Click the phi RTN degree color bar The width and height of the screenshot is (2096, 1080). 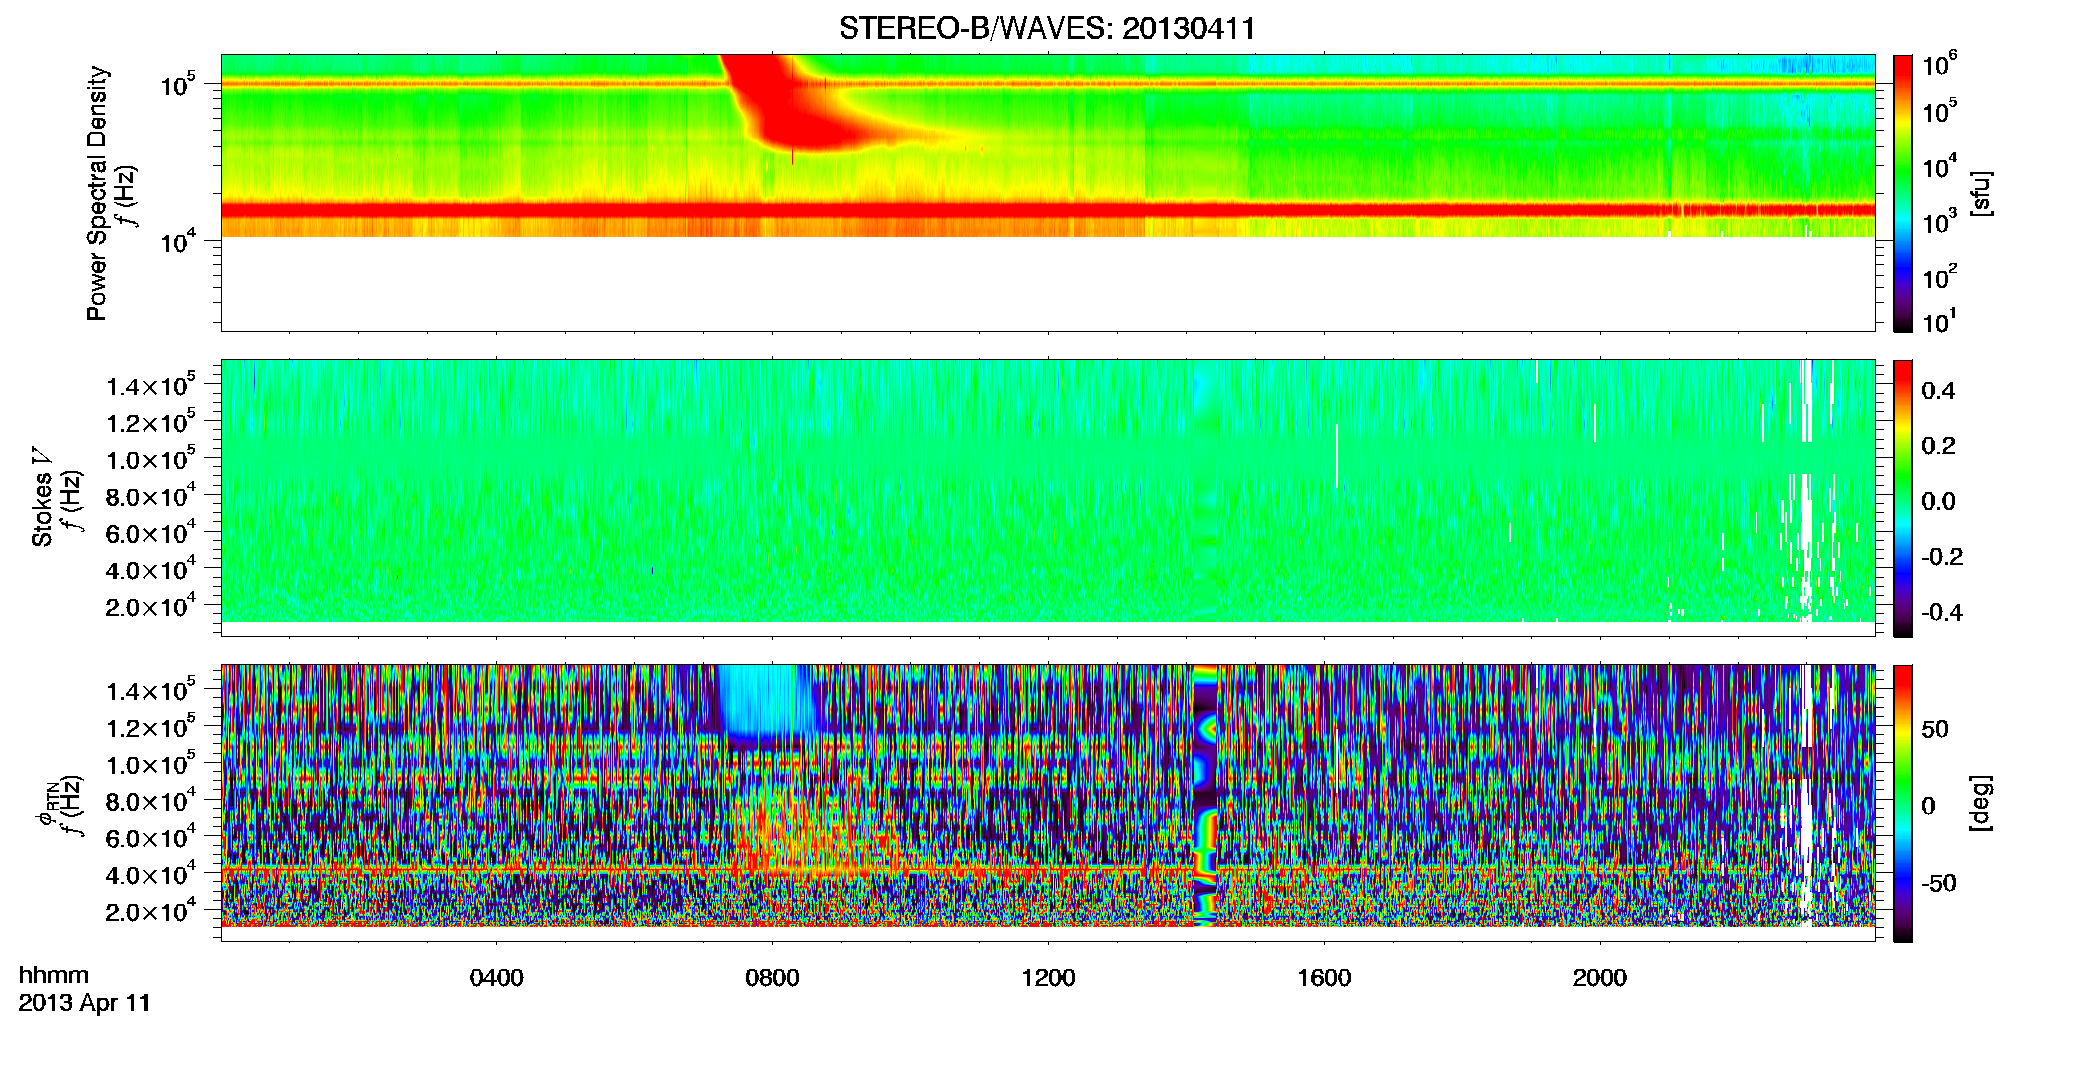coord(1903,803)
